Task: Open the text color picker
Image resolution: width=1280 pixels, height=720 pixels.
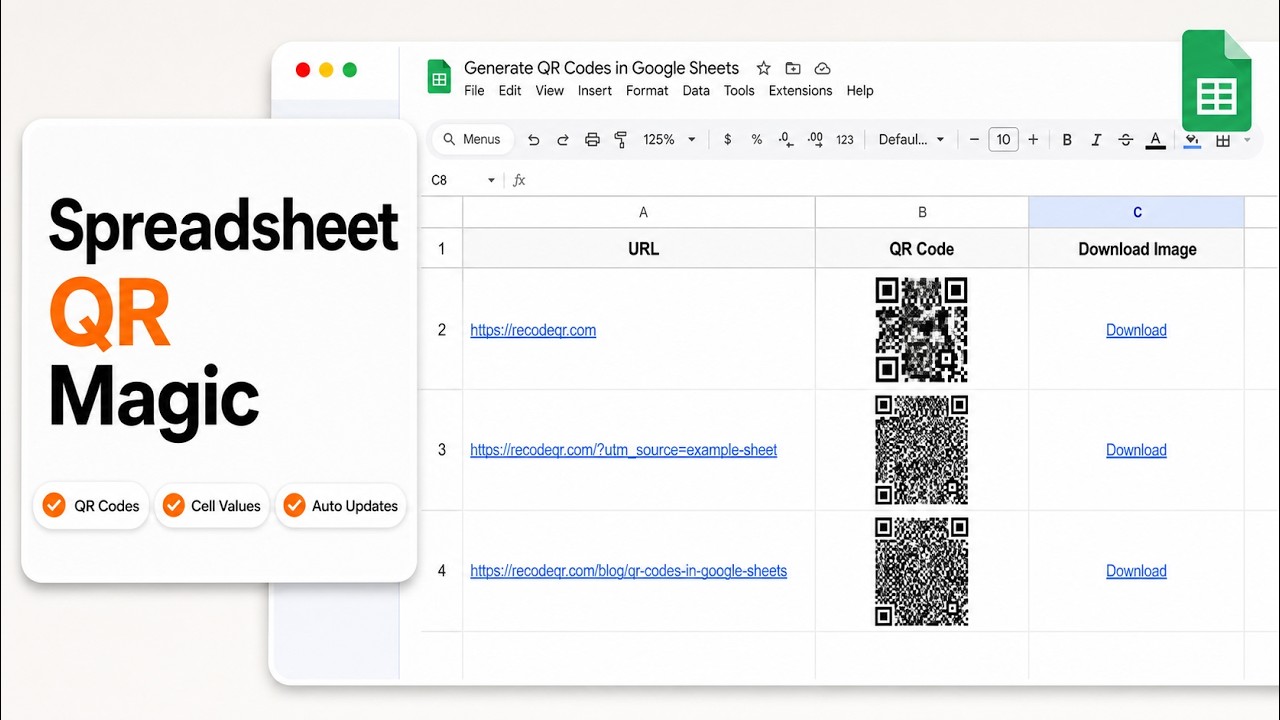Action: (1155, 140)
